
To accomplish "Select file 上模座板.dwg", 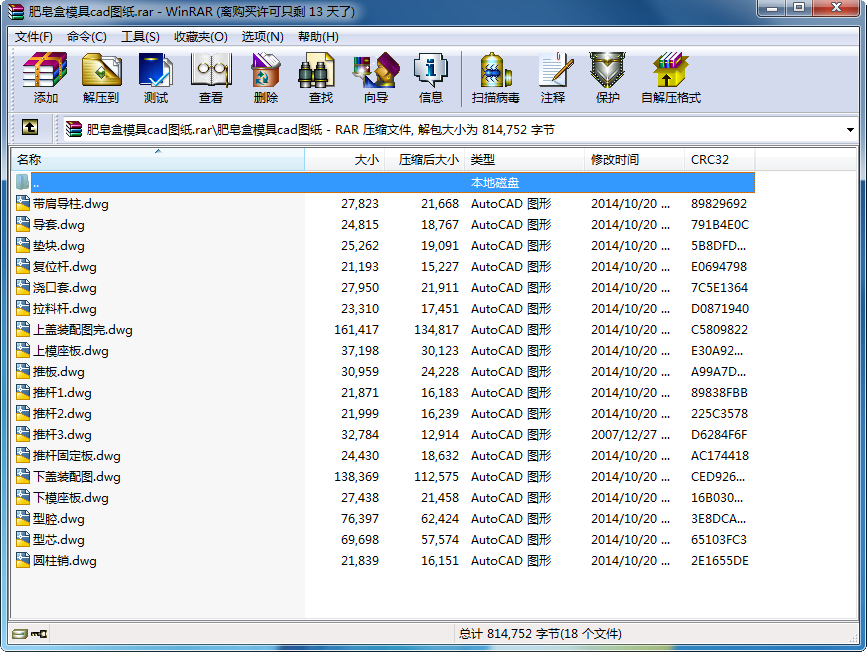I will tap(71, 351).
